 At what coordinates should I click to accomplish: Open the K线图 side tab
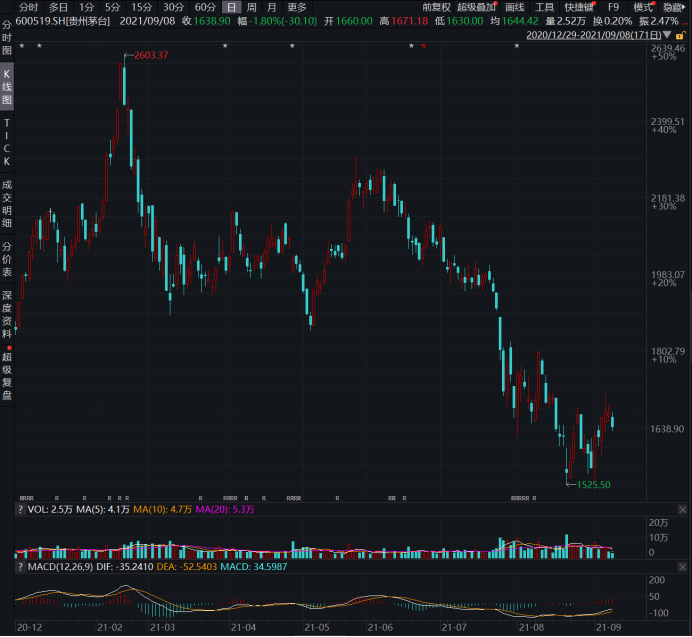tap(7, 88)
